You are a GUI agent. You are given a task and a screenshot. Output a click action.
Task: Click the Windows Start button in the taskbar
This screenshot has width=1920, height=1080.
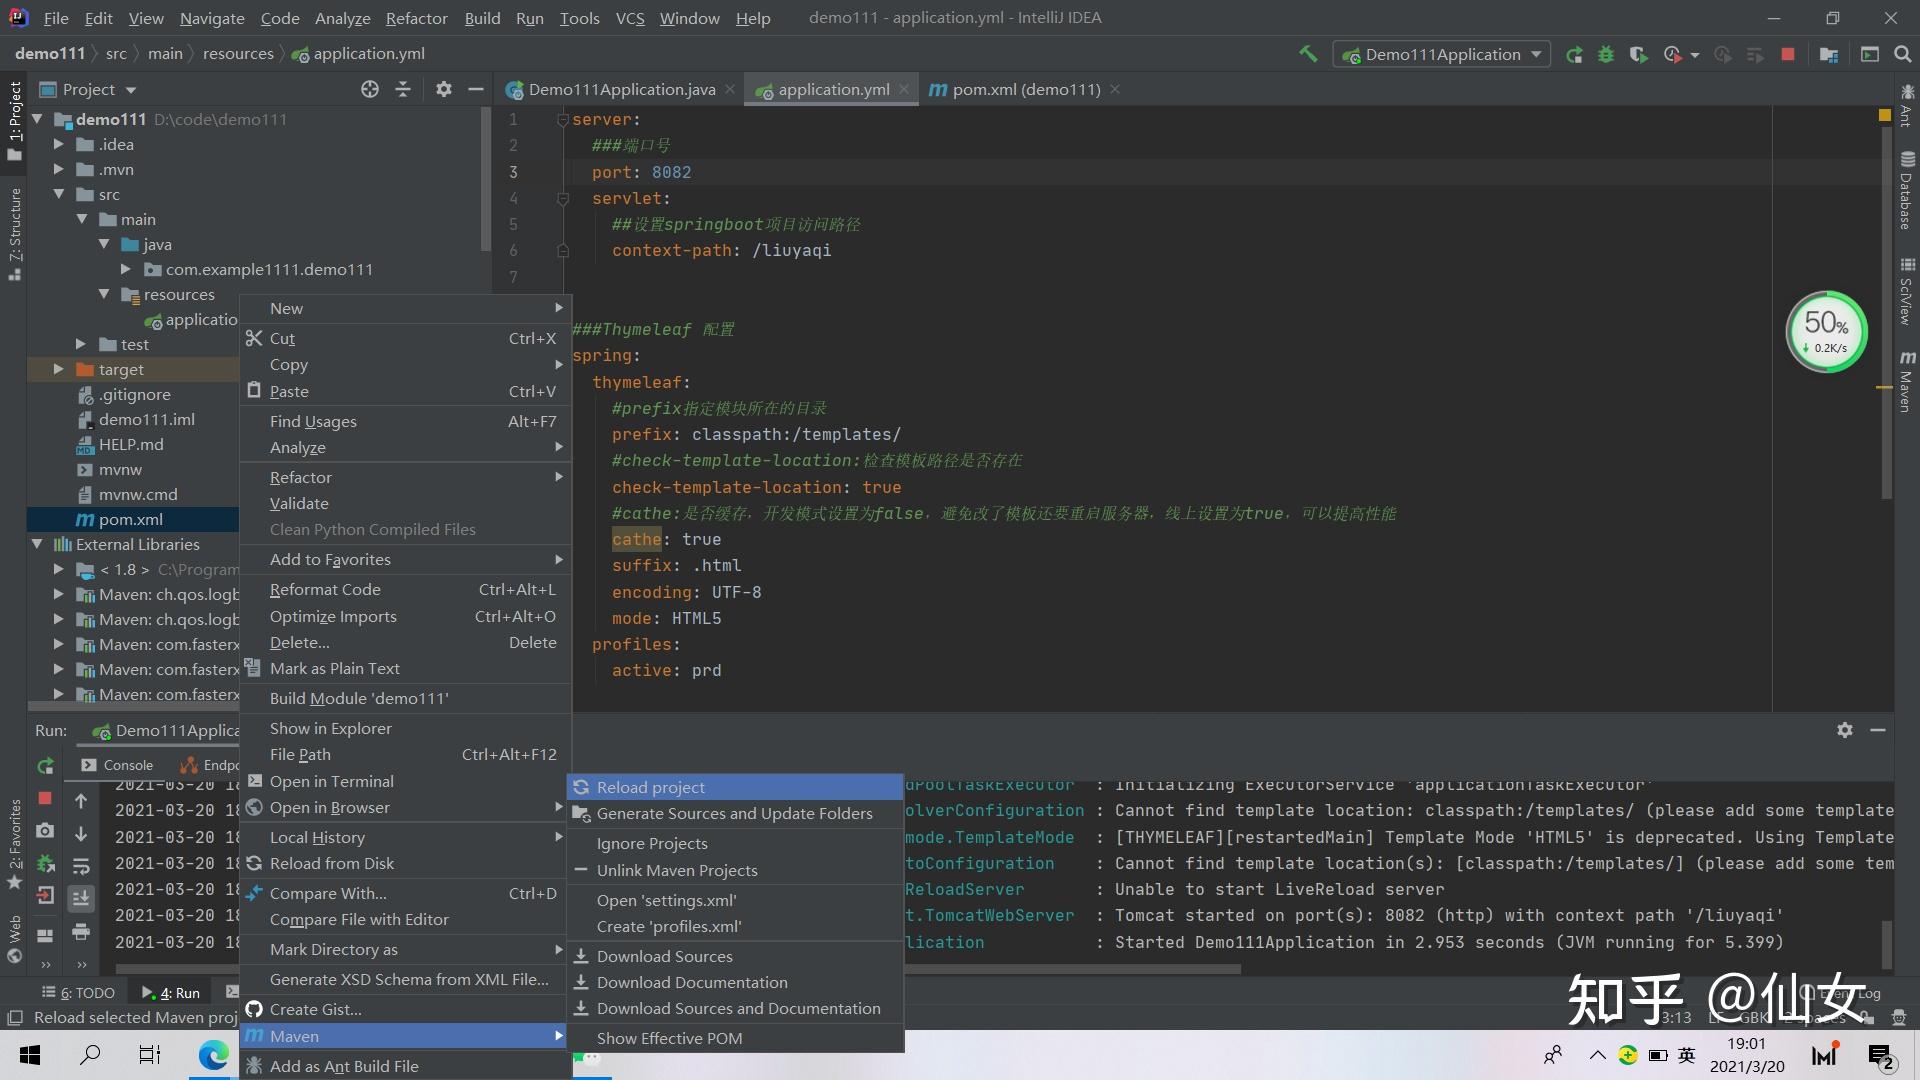[30, 1055]
